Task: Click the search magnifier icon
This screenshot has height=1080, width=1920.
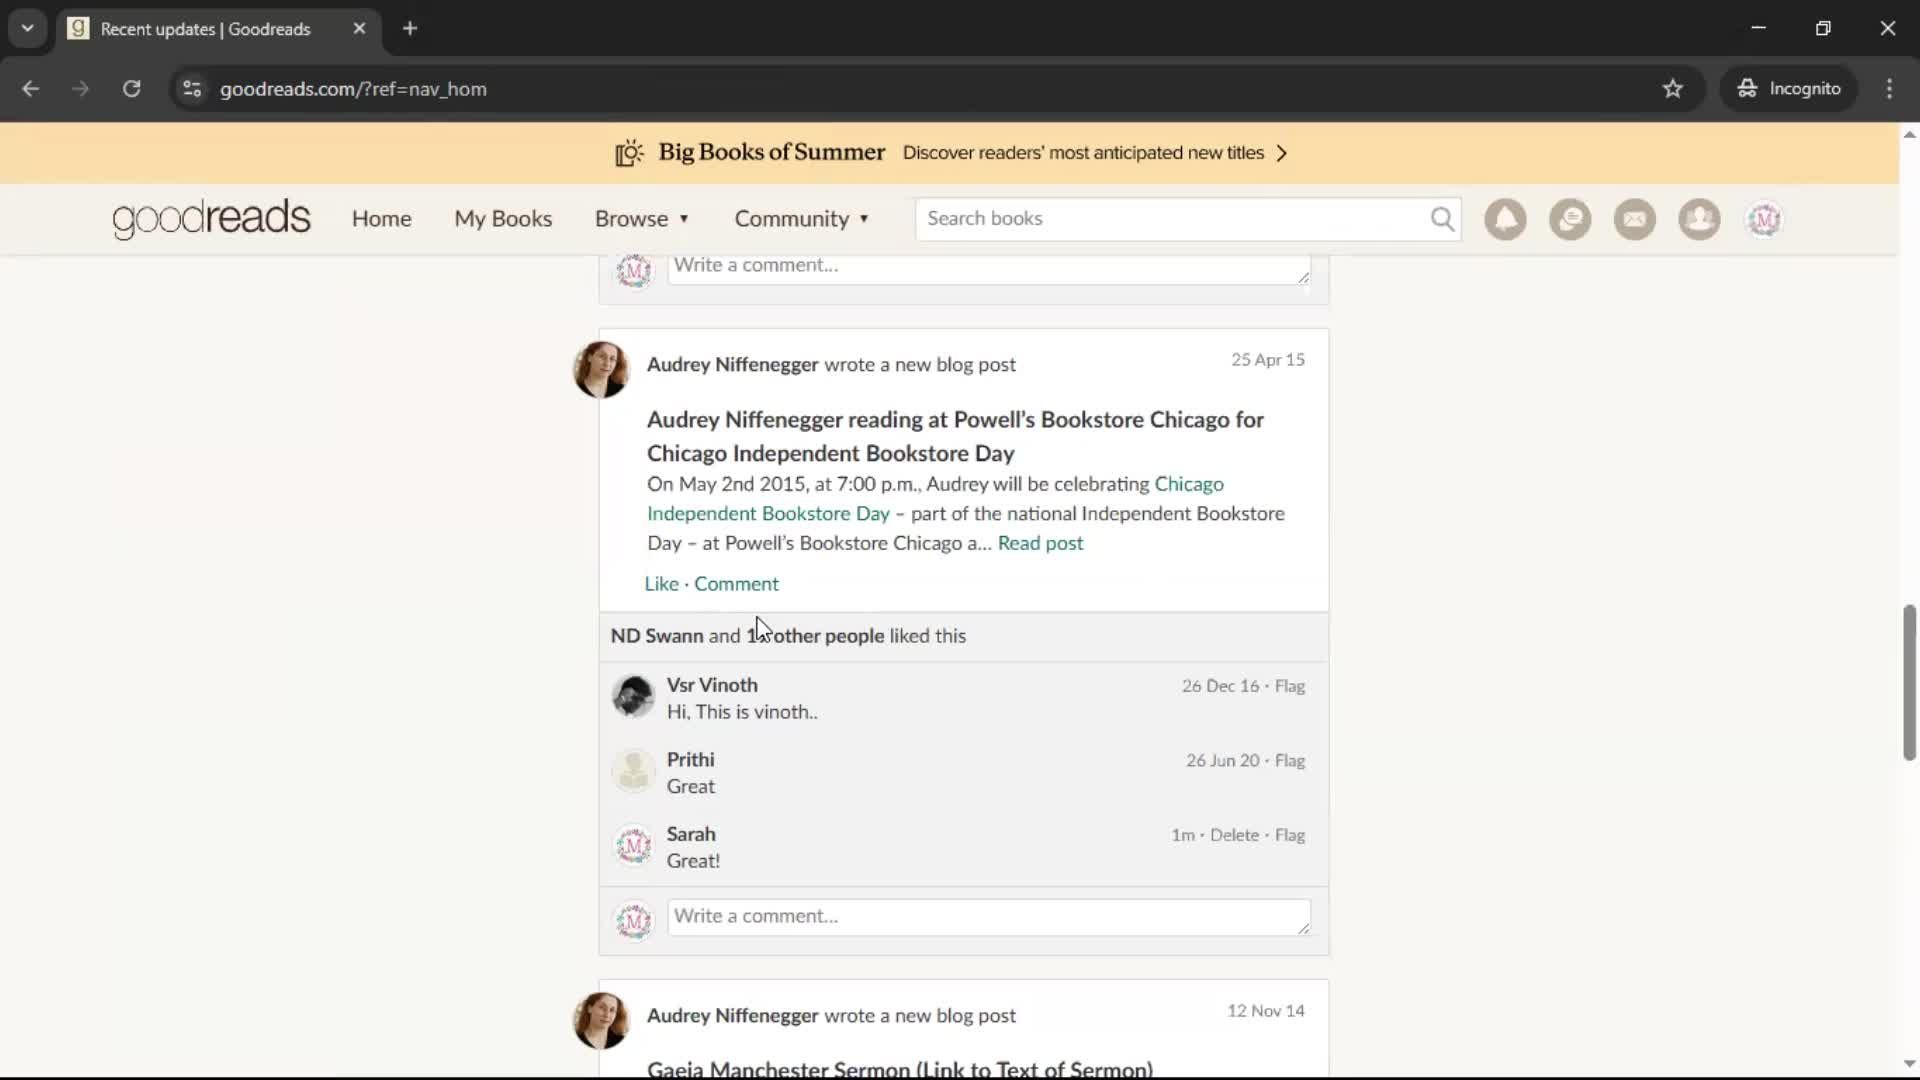Action: tap(1442, 219)
